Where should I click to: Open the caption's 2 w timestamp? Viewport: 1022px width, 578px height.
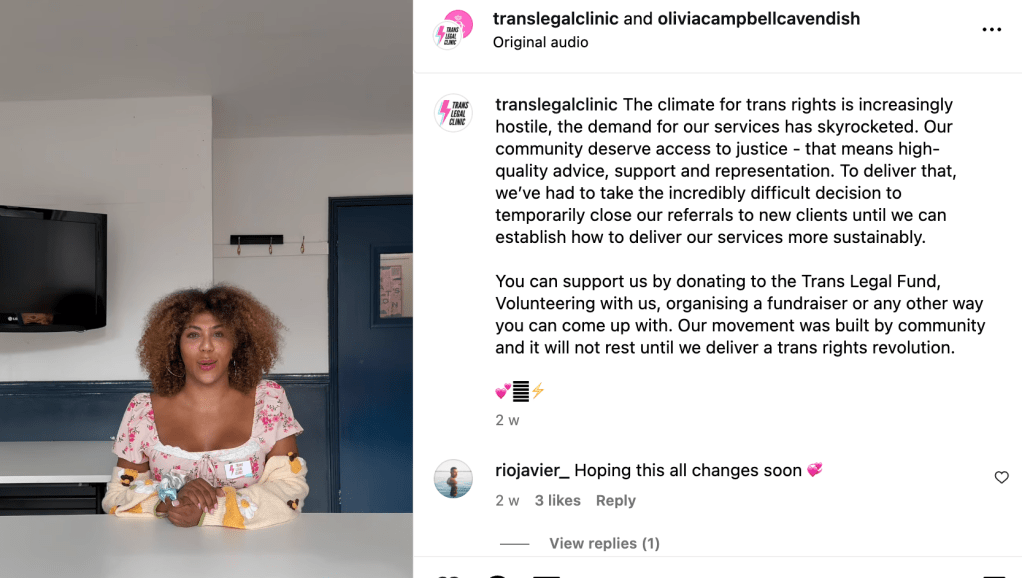point(507,420)
